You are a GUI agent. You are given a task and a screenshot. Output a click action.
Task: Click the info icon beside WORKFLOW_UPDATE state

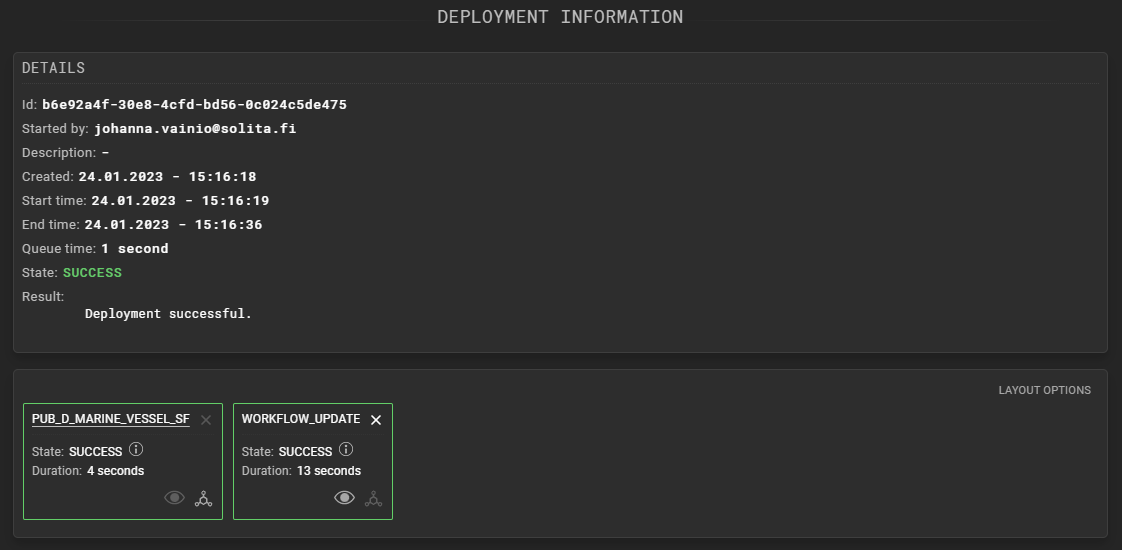pos(346,450)
